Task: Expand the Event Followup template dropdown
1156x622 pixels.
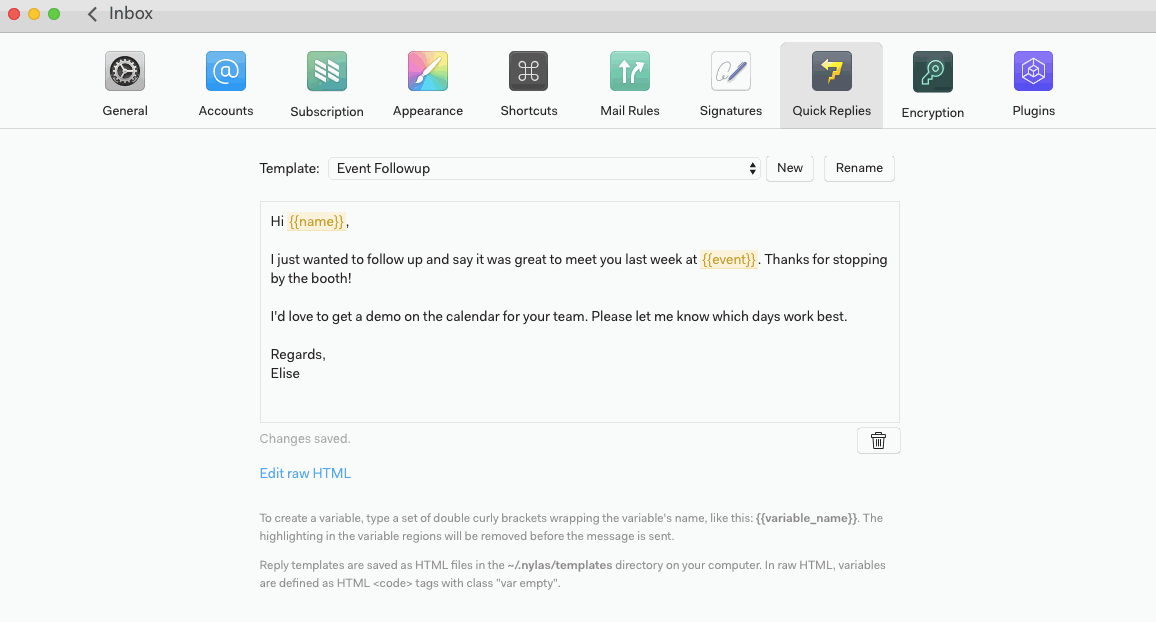Action: [x=544, y=168]
